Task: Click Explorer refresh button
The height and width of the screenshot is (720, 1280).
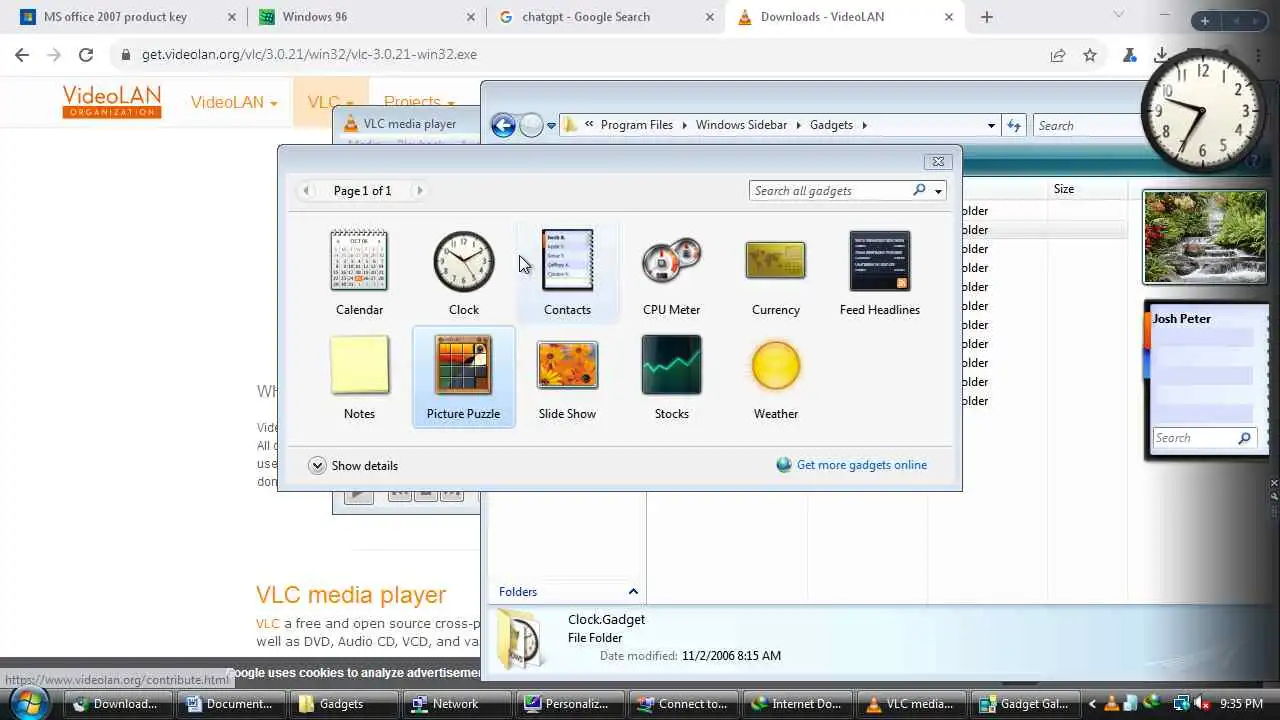Action: pyautogui.click(x=1014, y=125)
